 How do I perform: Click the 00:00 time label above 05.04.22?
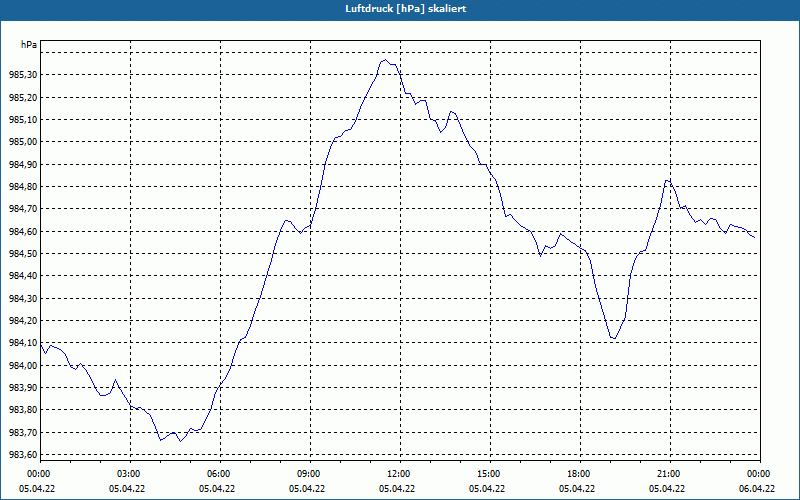click(40, 474)
